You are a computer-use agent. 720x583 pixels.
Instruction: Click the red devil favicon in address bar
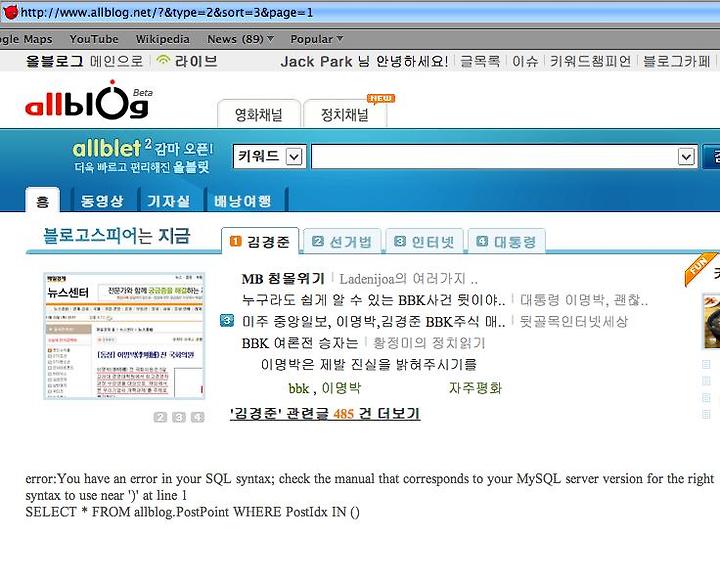(10, 12)
